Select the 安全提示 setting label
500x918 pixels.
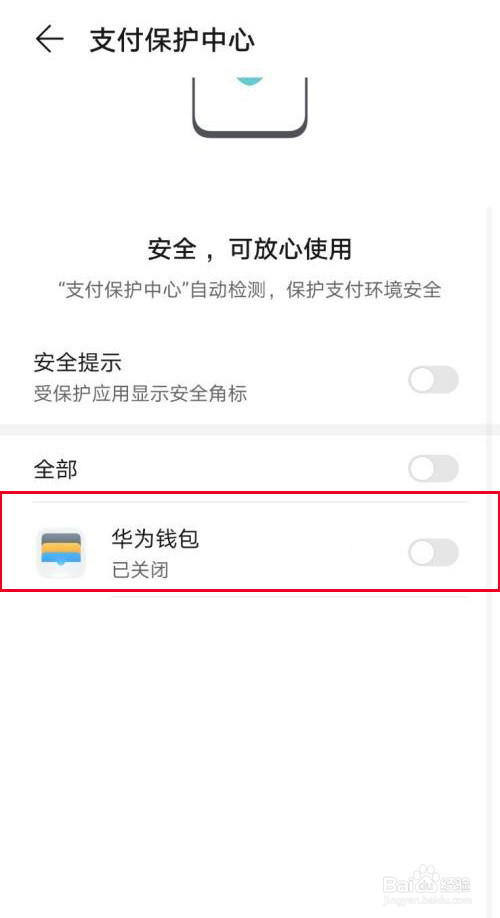point(77,363)
